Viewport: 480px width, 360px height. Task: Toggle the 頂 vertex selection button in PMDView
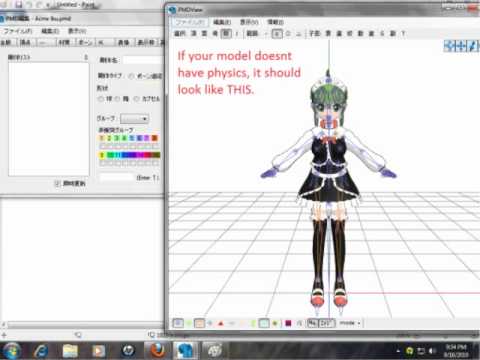click(194, 33)
